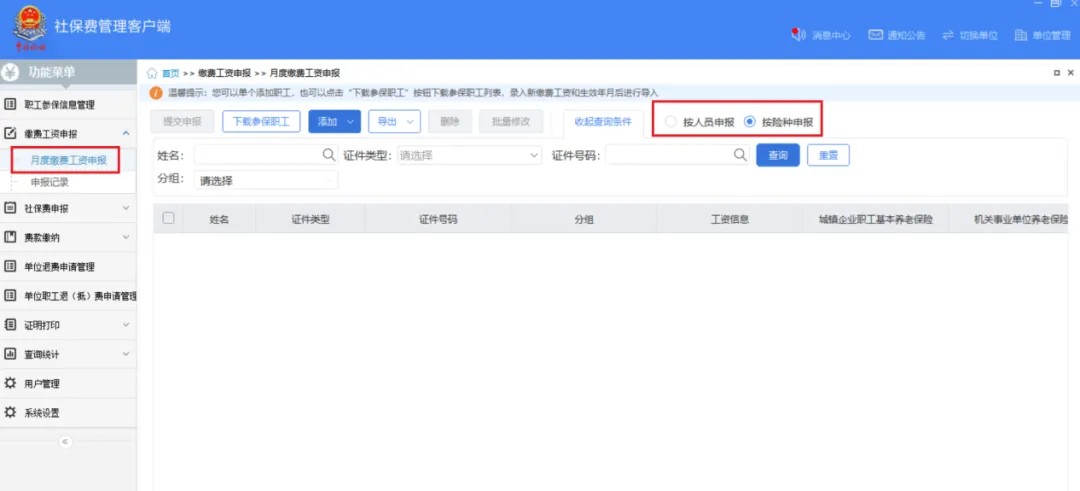Select the 按人员申报 radio button
This screenshot has width=1080, height=491.
coord(671,122)
